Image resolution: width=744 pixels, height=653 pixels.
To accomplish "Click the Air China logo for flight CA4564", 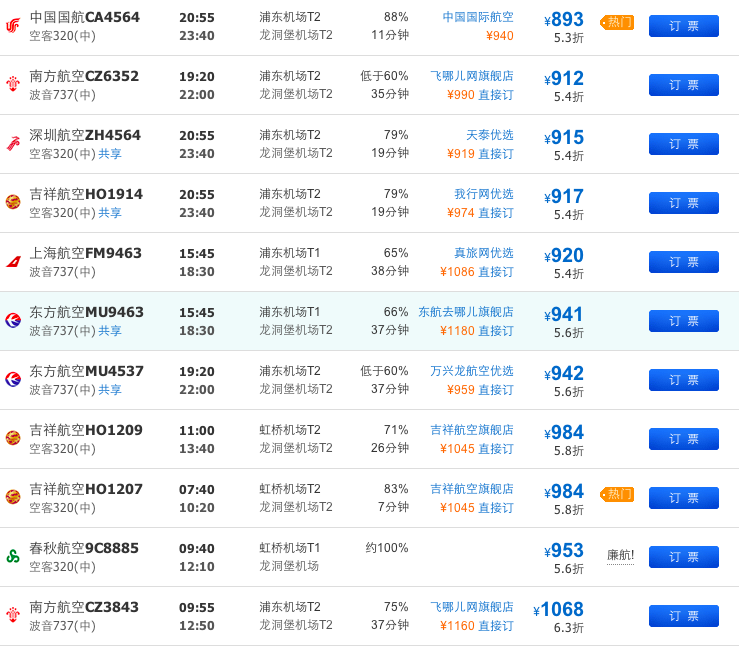I will pyautogui.click(x=13, y=26).
